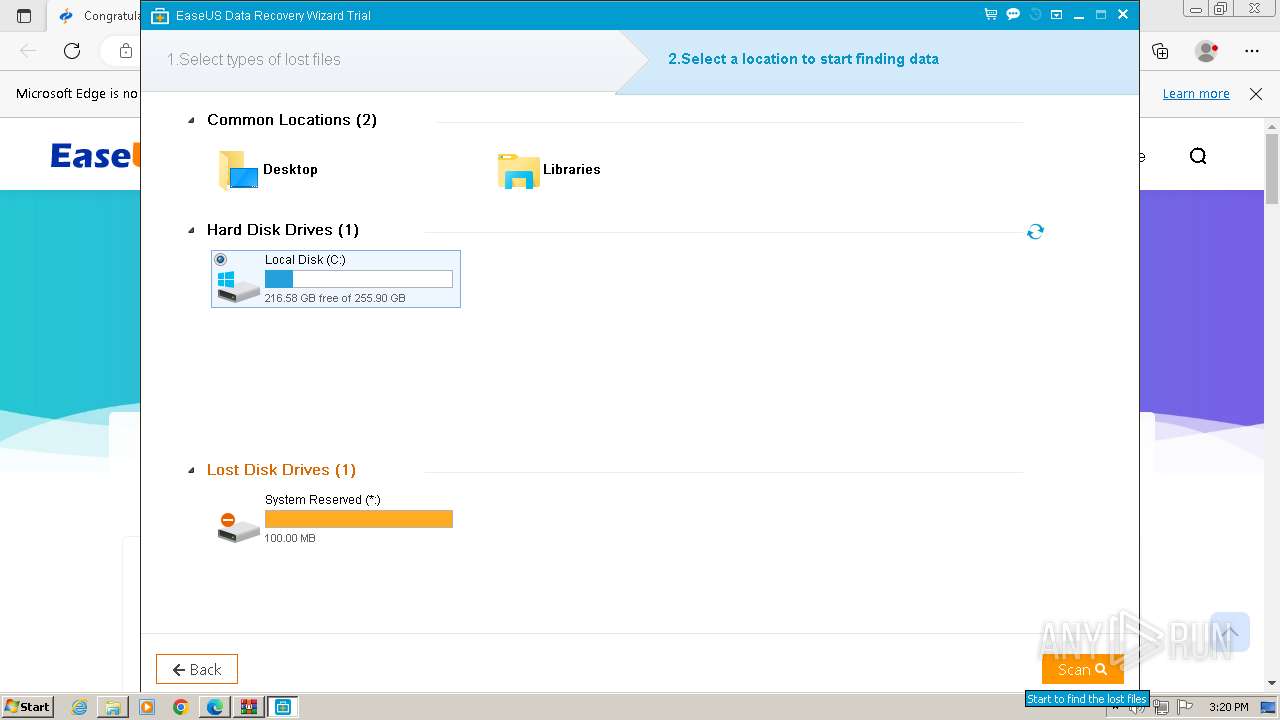Go back in Edge browser
The height and width of the screenshot is (720, 1280).
pyautogui.click(x=28, y=51)
